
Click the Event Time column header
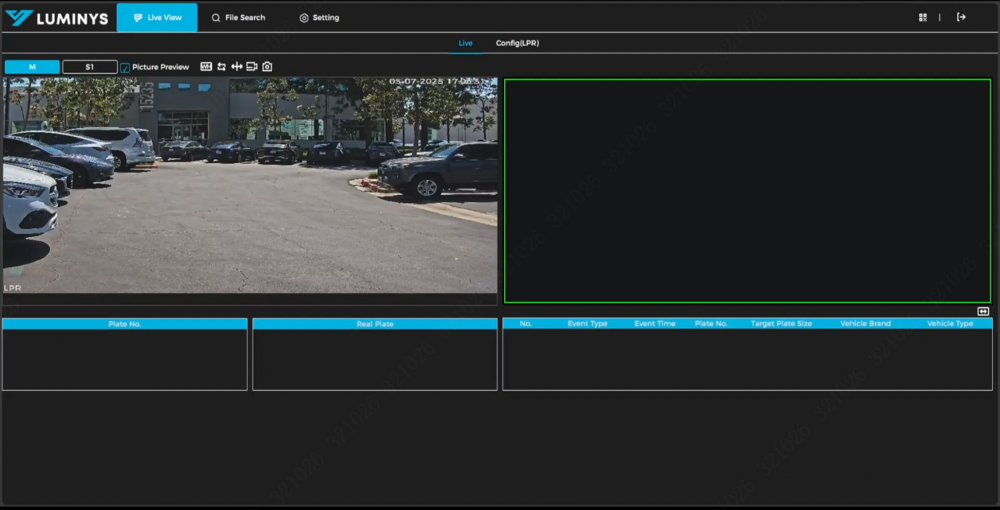pos(655,324)
